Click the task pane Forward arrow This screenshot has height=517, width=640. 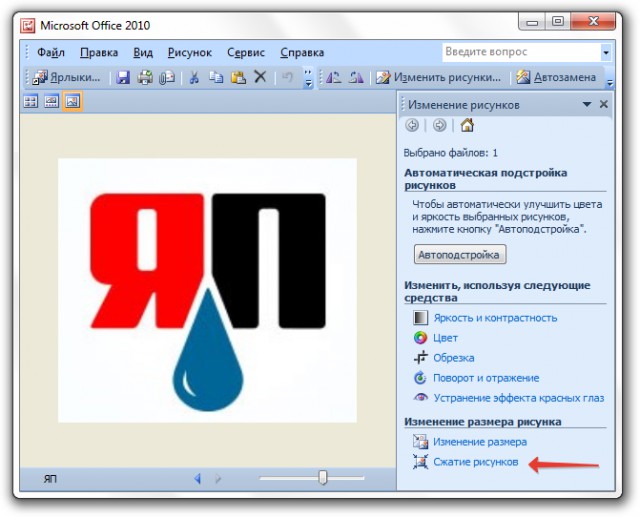click(x=439, y=125)
